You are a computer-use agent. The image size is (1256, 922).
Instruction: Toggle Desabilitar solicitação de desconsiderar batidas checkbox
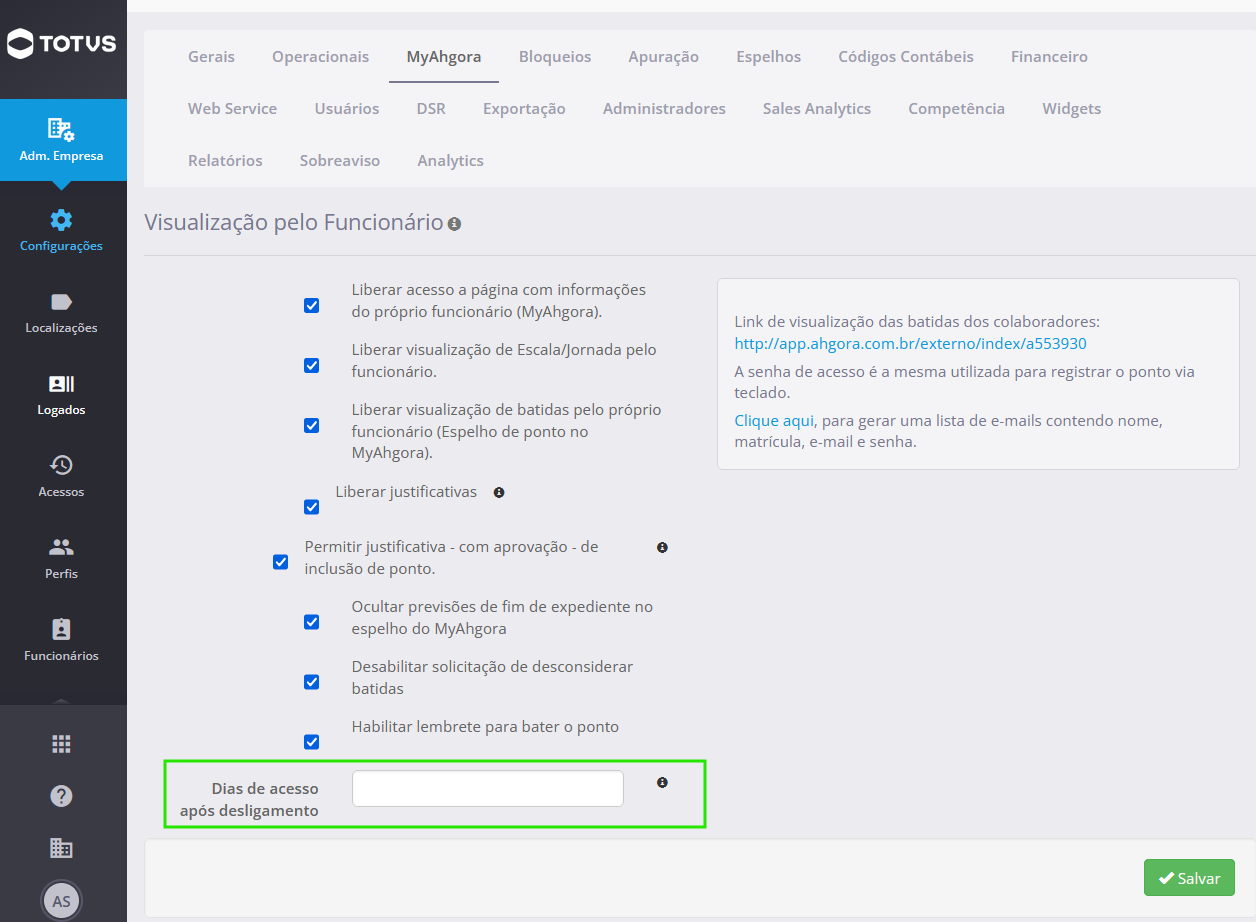click(x=311, y=682)
